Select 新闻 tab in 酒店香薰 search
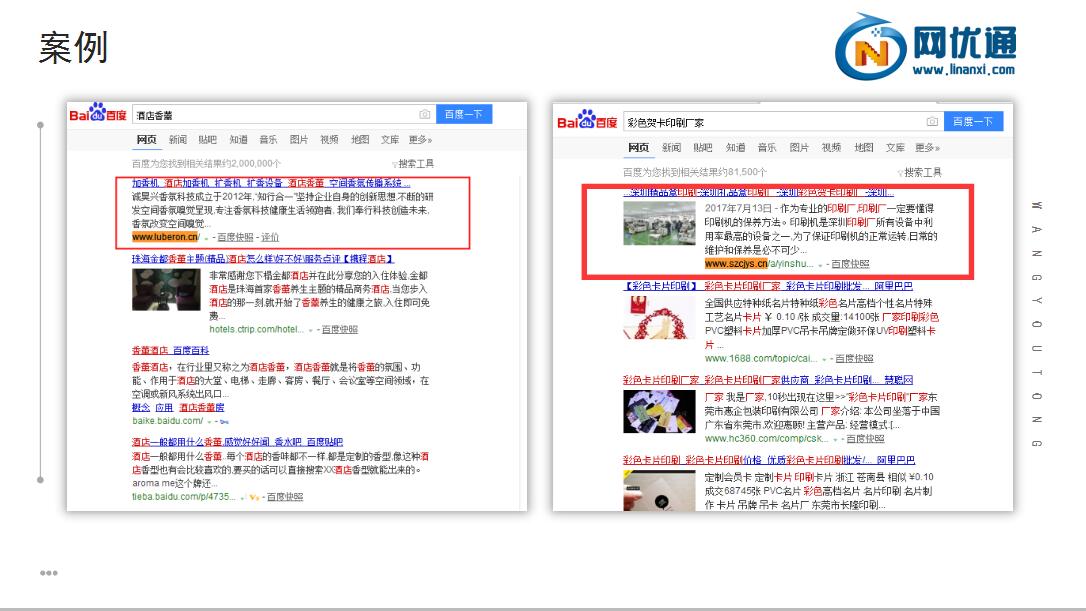This screenshot has width=1086, height=611. click(178, 140)
